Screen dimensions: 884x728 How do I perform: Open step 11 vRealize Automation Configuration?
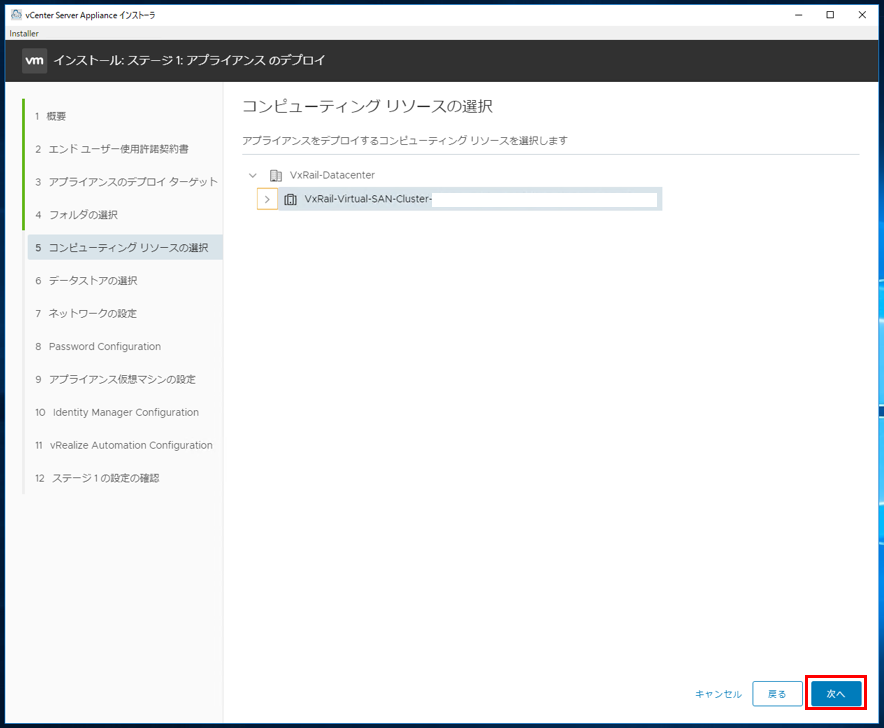(x=131, y=445)
